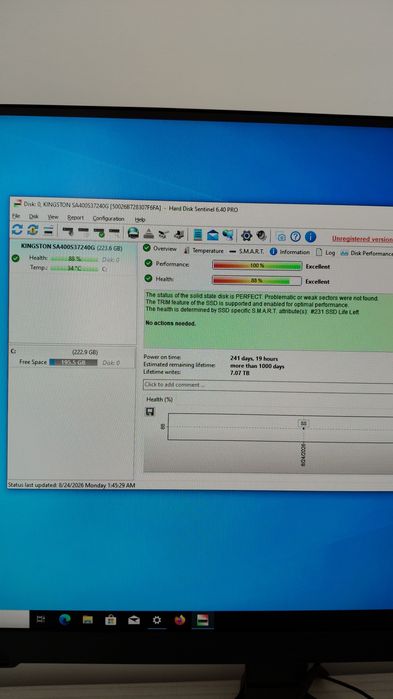Switch to the Disk Performance tab
The height and width of the screenshot is (699, 393).
(x=367, y=253)
